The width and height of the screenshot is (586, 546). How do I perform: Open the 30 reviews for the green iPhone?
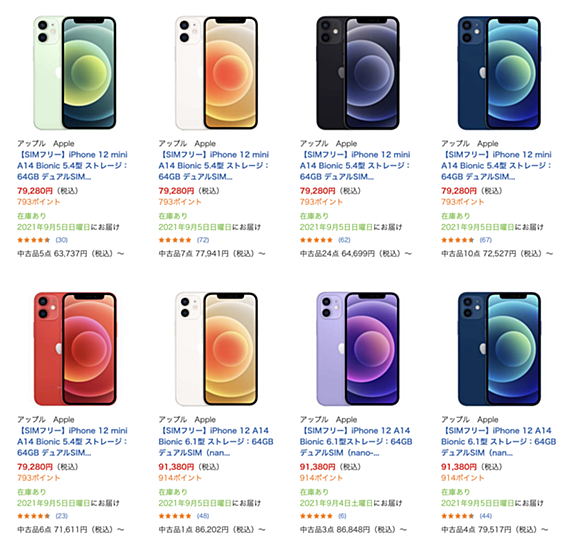(62, 240)
